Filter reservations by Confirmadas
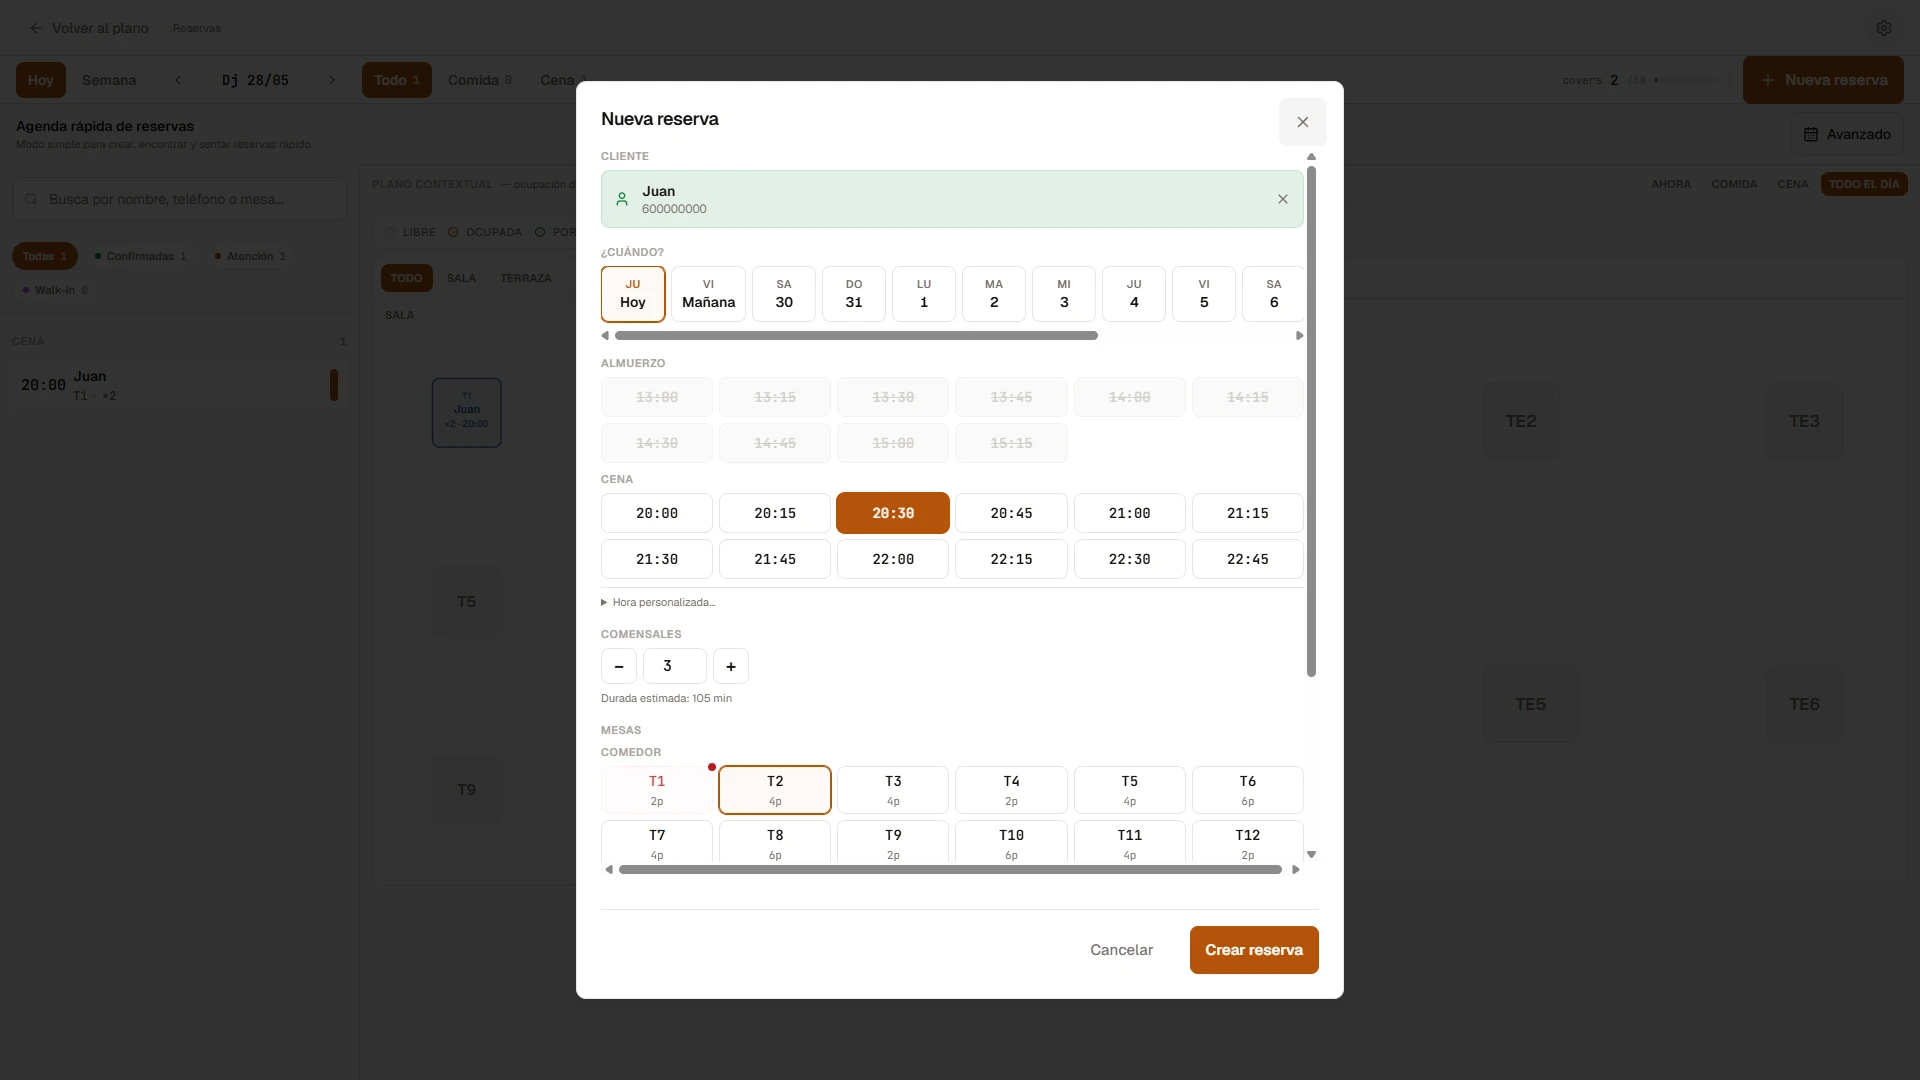The image size is (1920, 1080). pyautogui.click(x=140, y=256)
